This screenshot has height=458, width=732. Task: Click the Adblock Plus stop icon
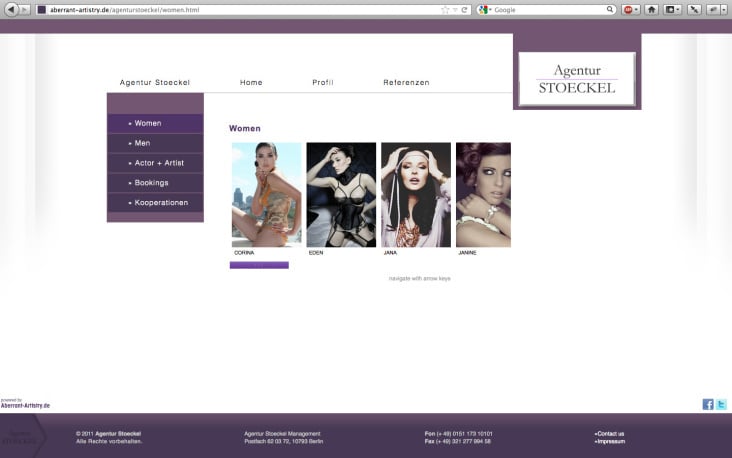628,10
